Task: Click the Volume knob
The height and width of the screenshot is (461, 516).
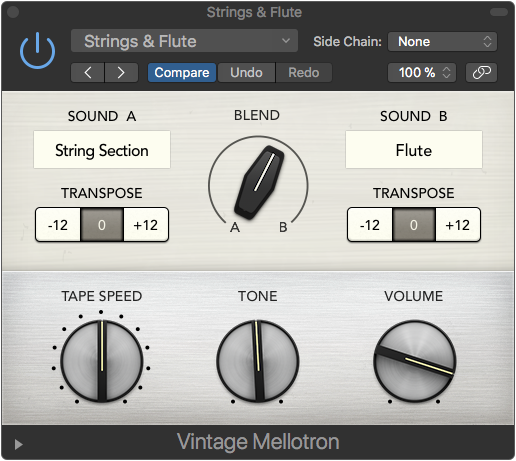Action: click(414, 361)
